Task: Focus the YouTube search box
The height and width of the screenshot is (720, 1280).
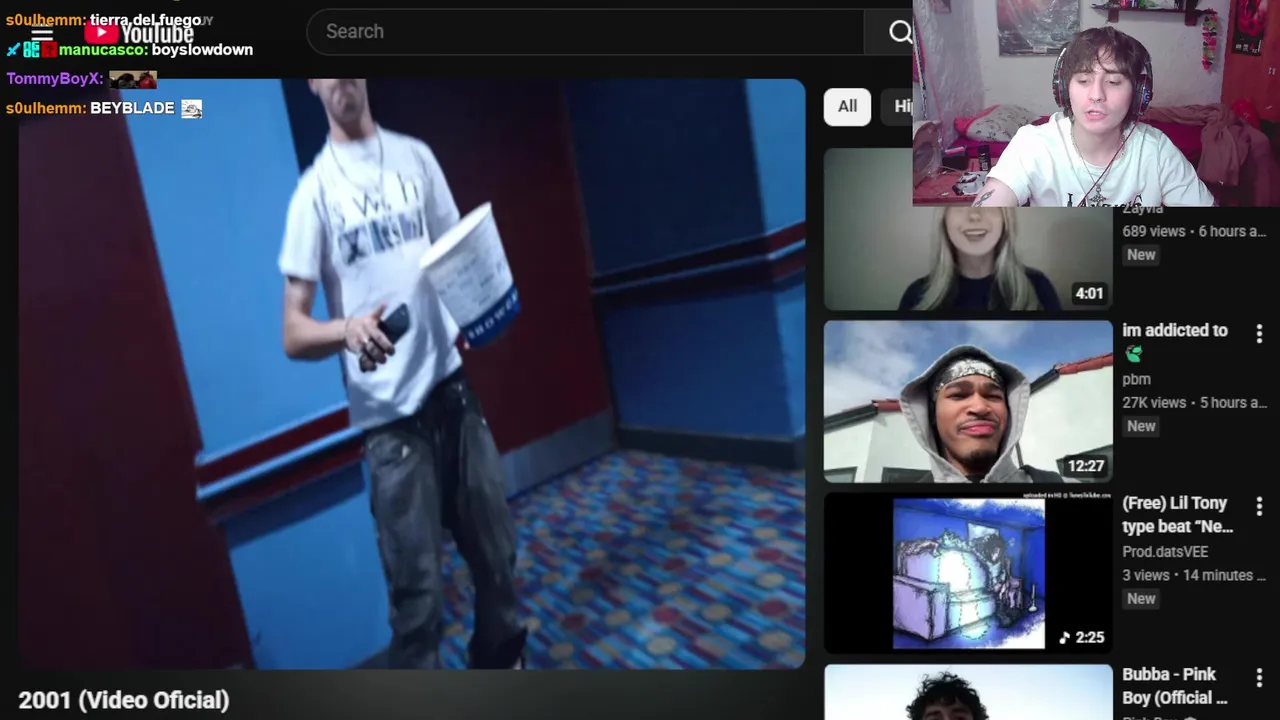Action: [x=585, y=31]
